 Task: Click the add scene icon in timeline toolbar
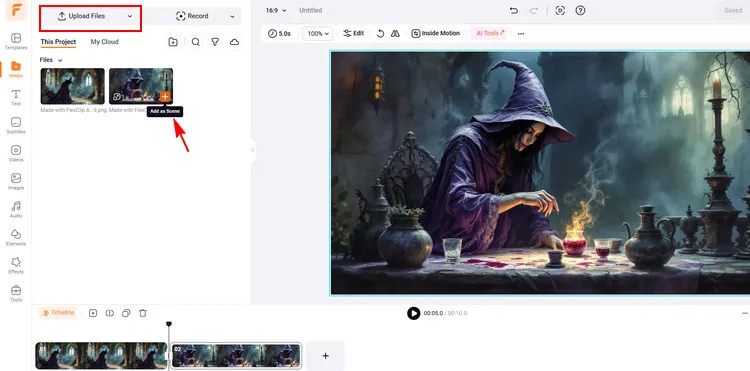click(x=93, y=313)
